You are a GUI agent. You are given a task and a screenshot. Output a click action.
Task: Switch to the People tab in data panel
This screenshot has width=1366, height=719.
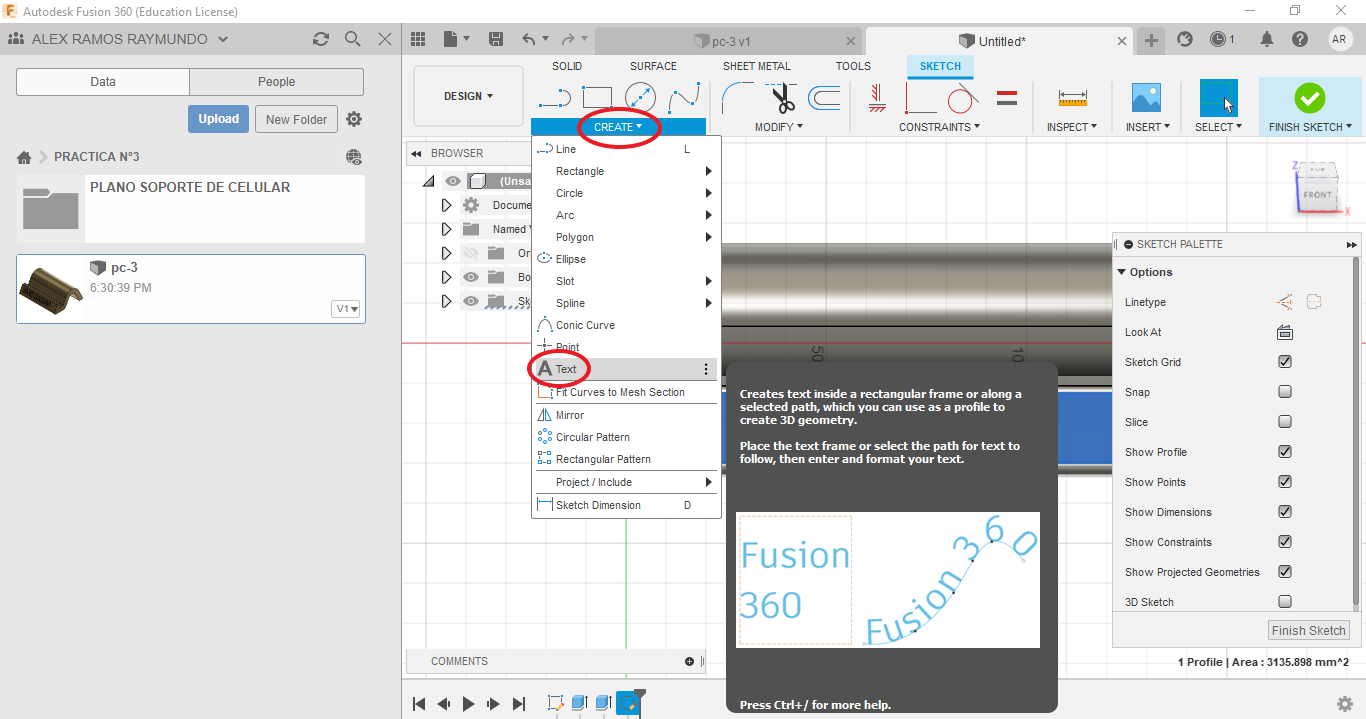pyautogui.click(x=276, y=82)
